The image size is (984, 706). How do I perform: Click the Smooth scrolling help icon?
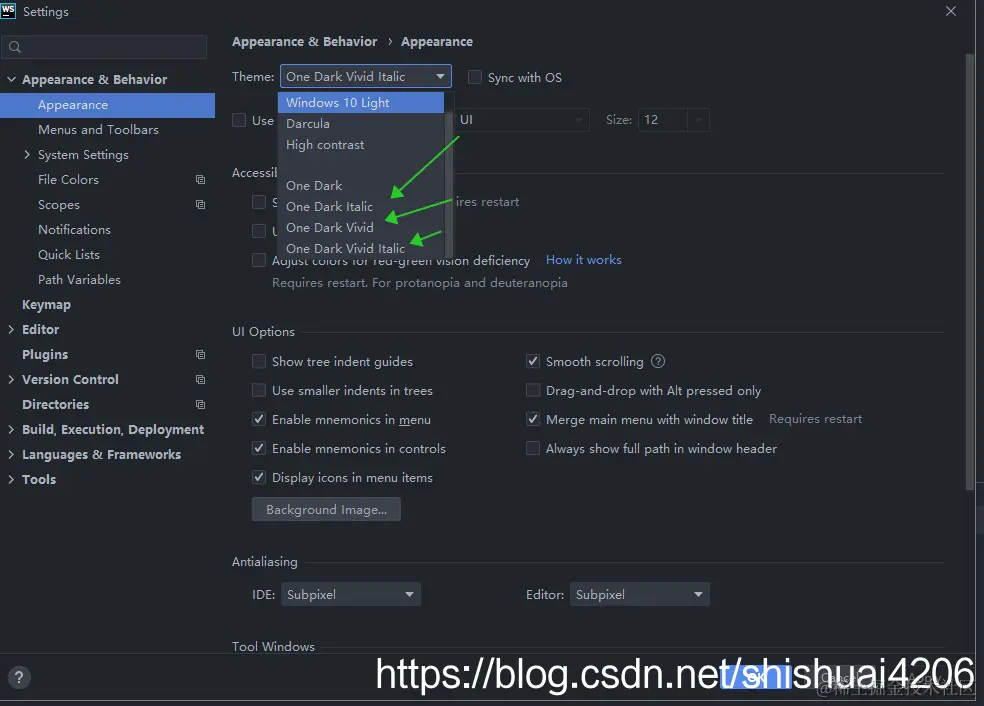coord(658,361)
